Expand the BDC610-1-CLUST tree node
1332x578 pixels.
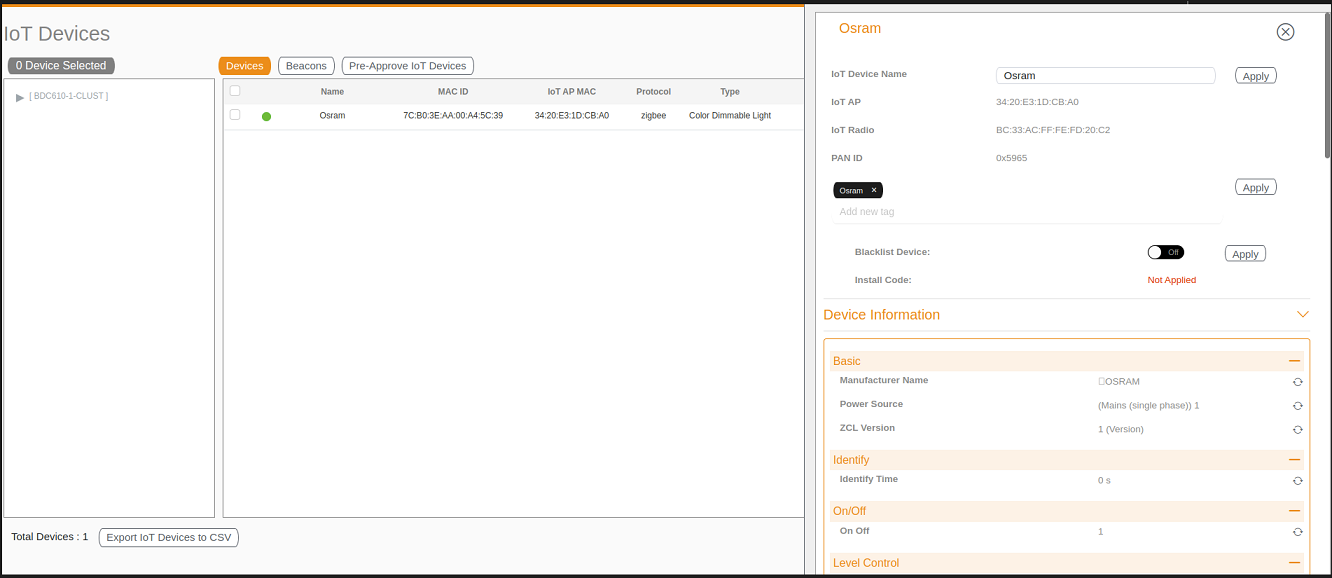pos(20,97)
